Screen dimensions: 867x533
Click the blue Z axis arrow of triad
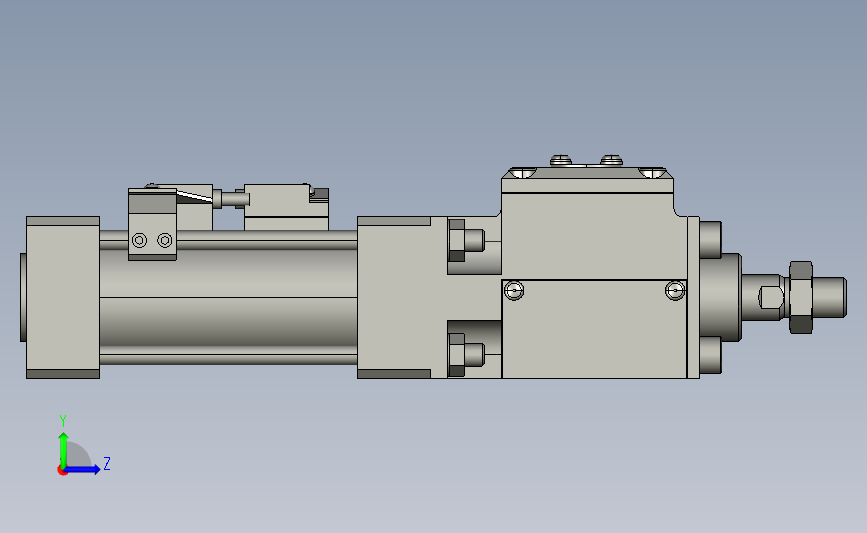pos(83,469)
